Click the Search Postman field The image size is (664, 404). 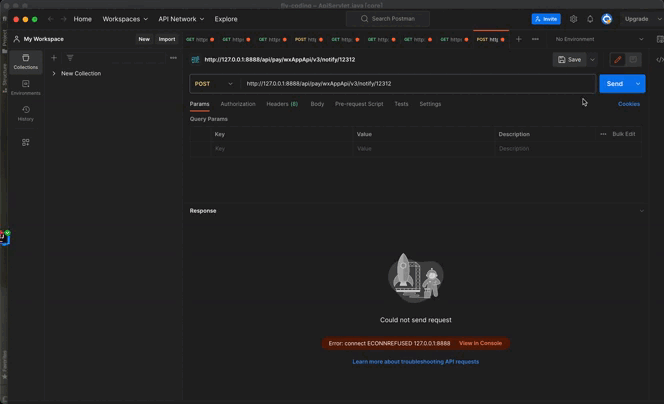[388, 19]
